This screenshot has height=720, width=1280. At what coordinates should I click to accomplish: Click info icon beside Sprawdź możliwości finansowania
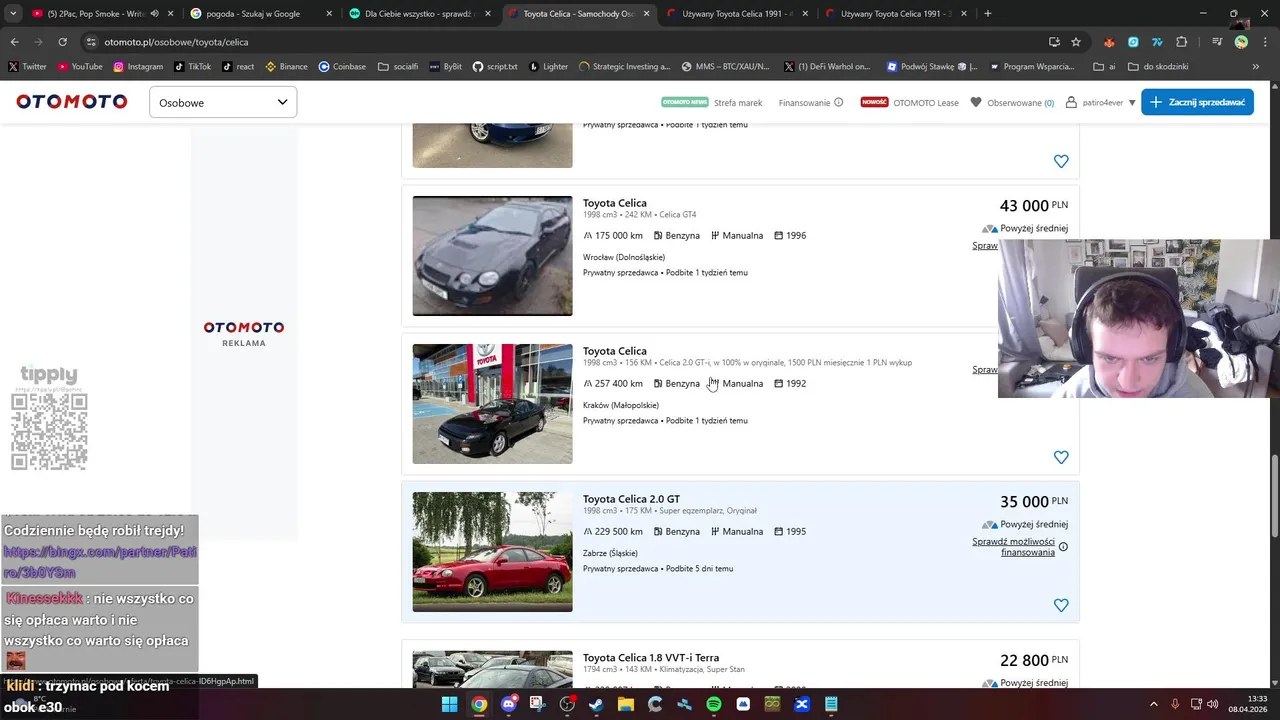pyautogui.click(x=1063, y=547)
